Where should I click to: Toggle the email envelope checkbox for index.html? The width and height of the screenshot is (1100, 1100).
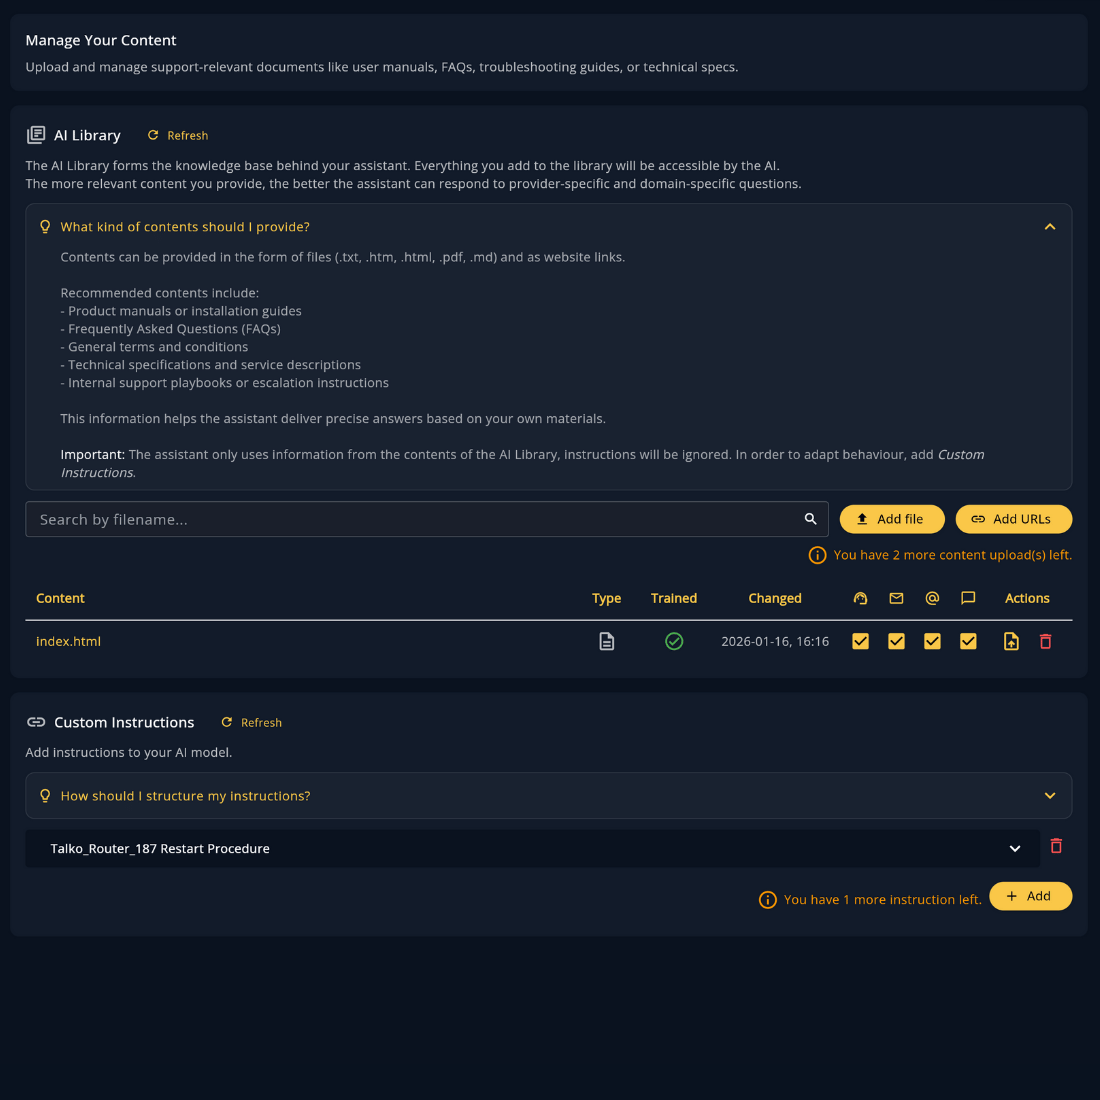click(896, 642)
